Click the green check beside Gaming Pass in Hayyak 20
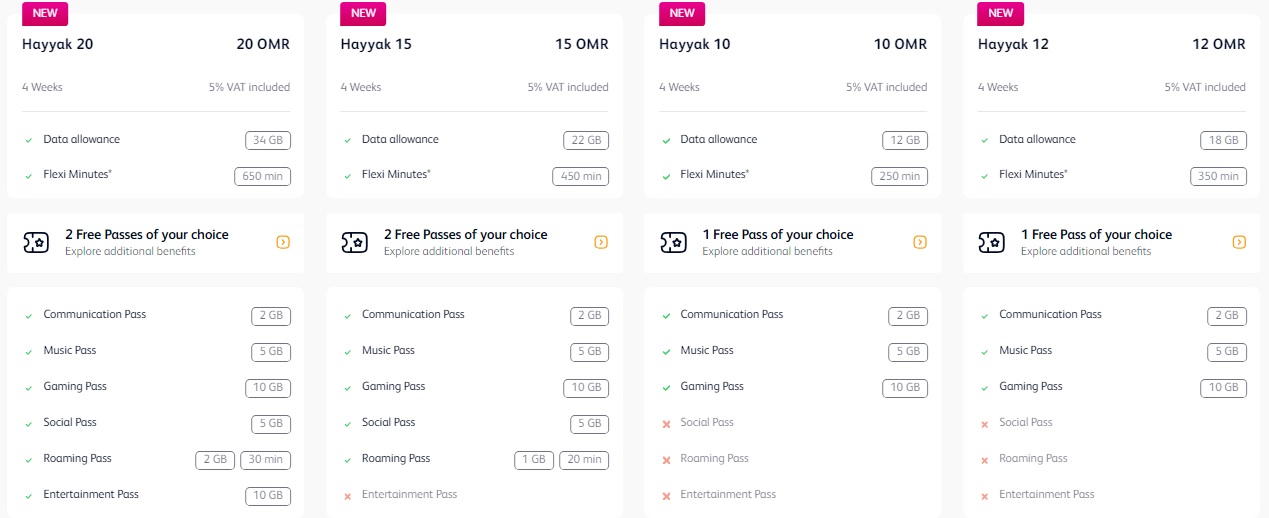Viewport: 1269px width, 518px height. 29,388
